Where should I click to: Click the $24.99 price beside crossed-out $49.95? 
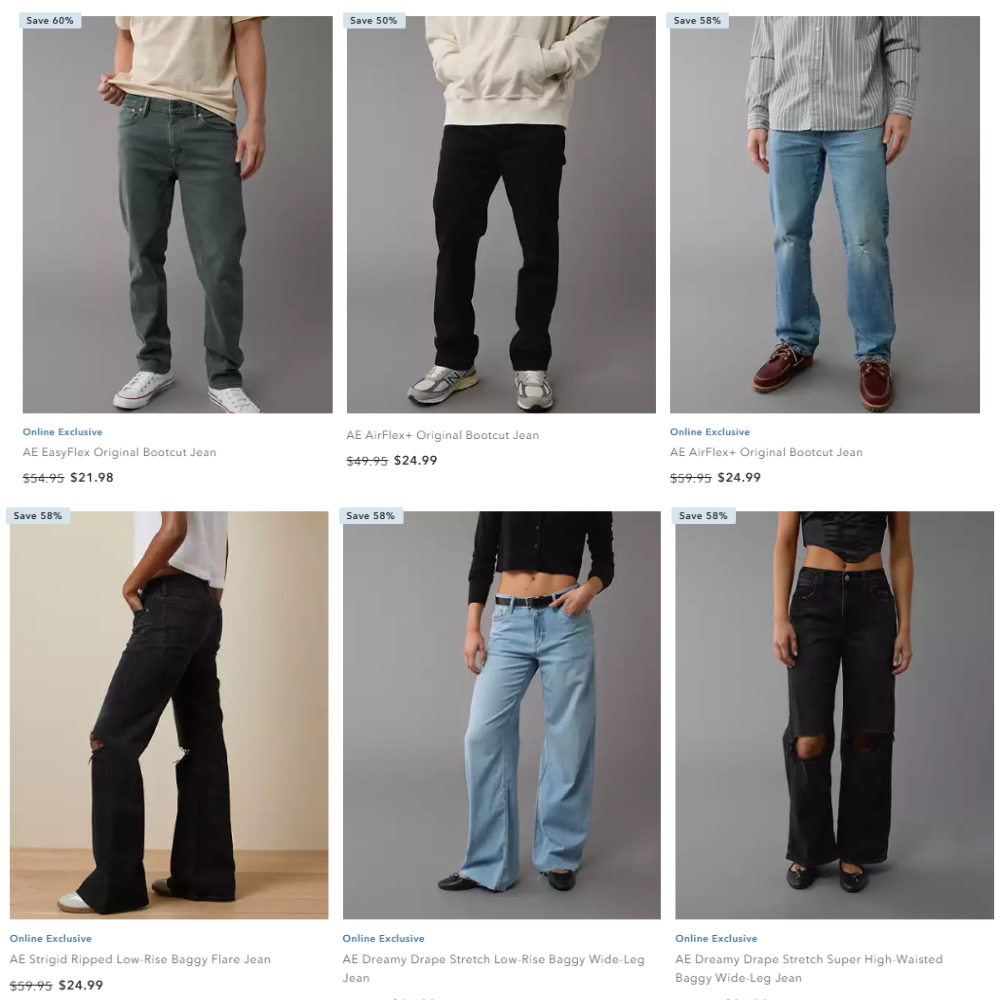coord(416,460)
